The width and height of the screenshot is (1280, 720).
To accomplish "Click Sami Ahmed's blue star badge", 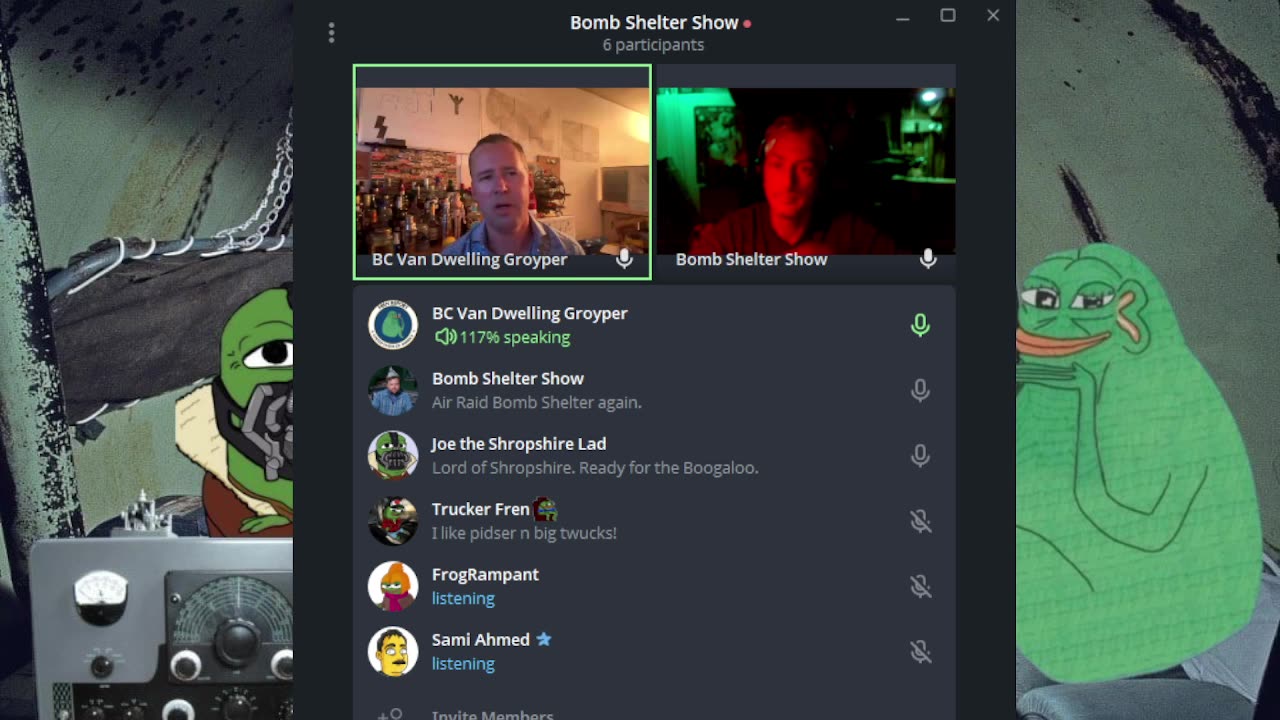I will [543, 639].
